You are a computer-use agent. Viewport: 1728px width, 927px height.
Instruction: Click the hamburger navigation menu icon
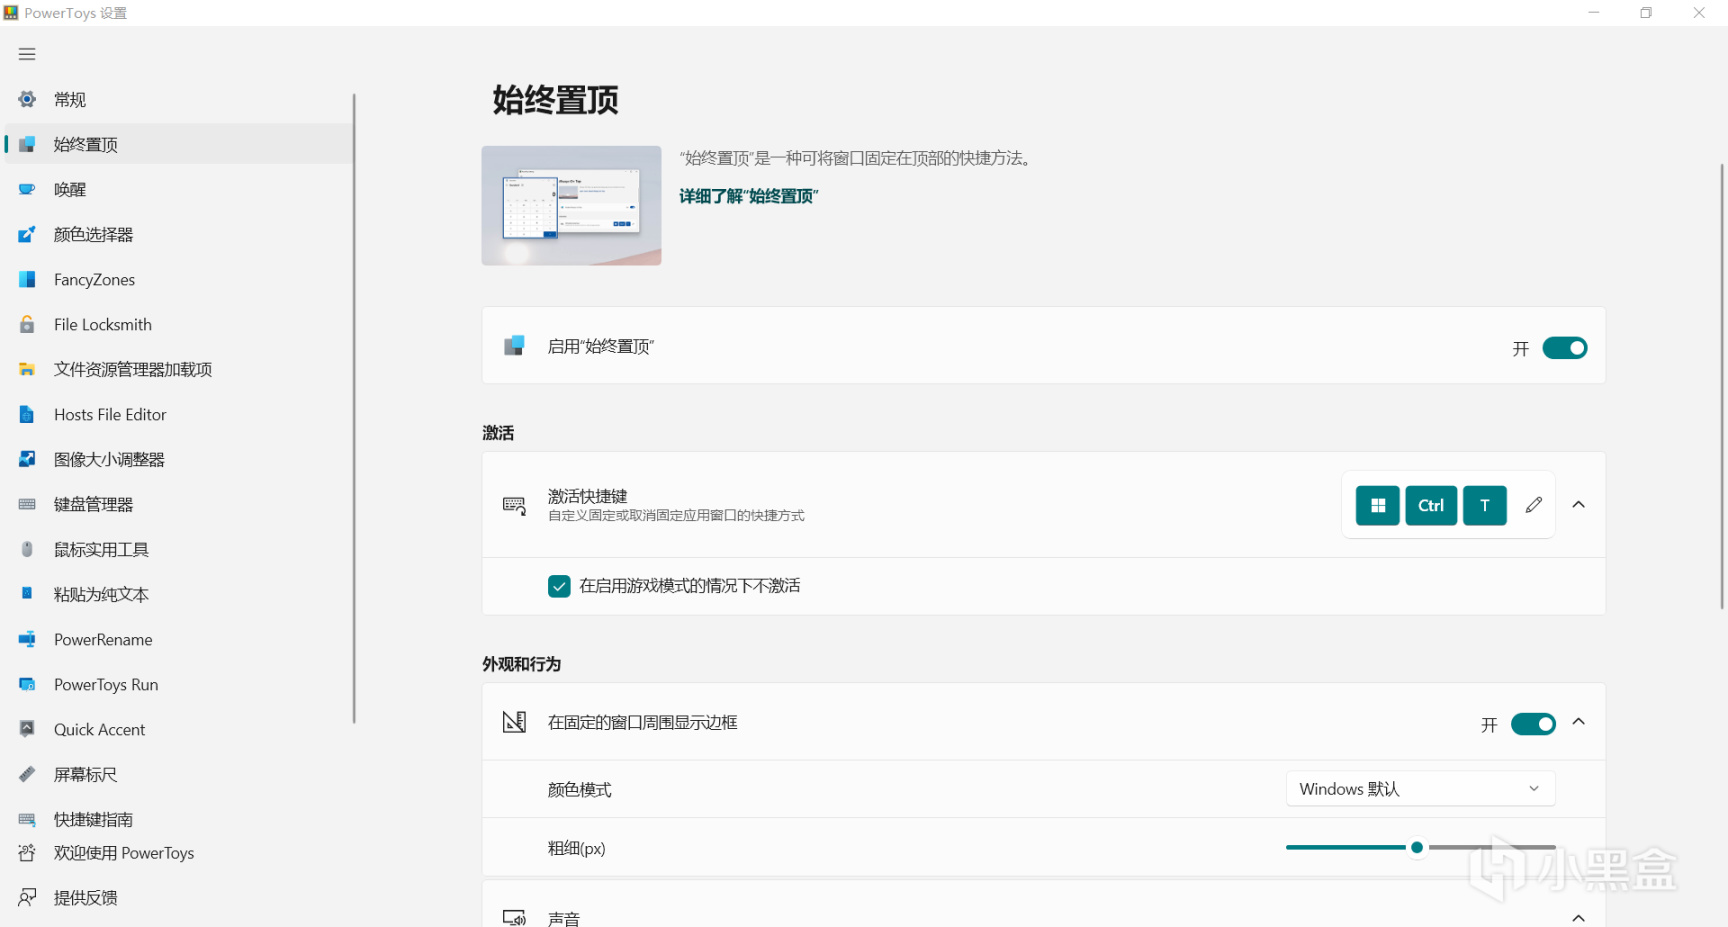click(x=27, y=54)
